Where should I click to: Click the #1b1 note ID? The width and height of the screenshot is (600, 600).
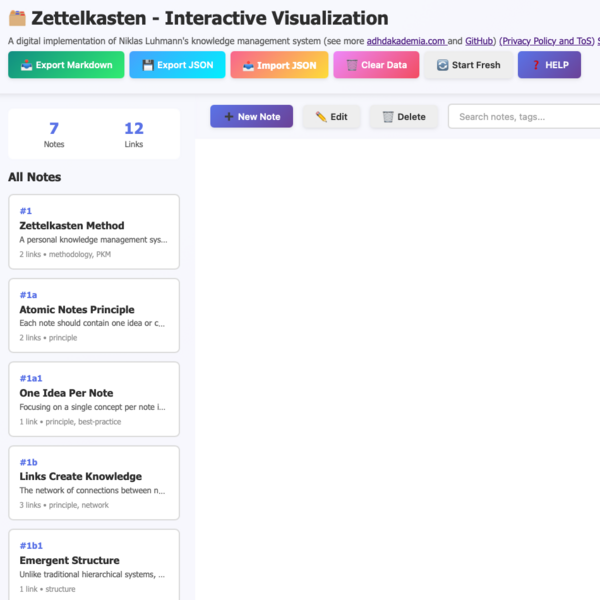[31, 545]
